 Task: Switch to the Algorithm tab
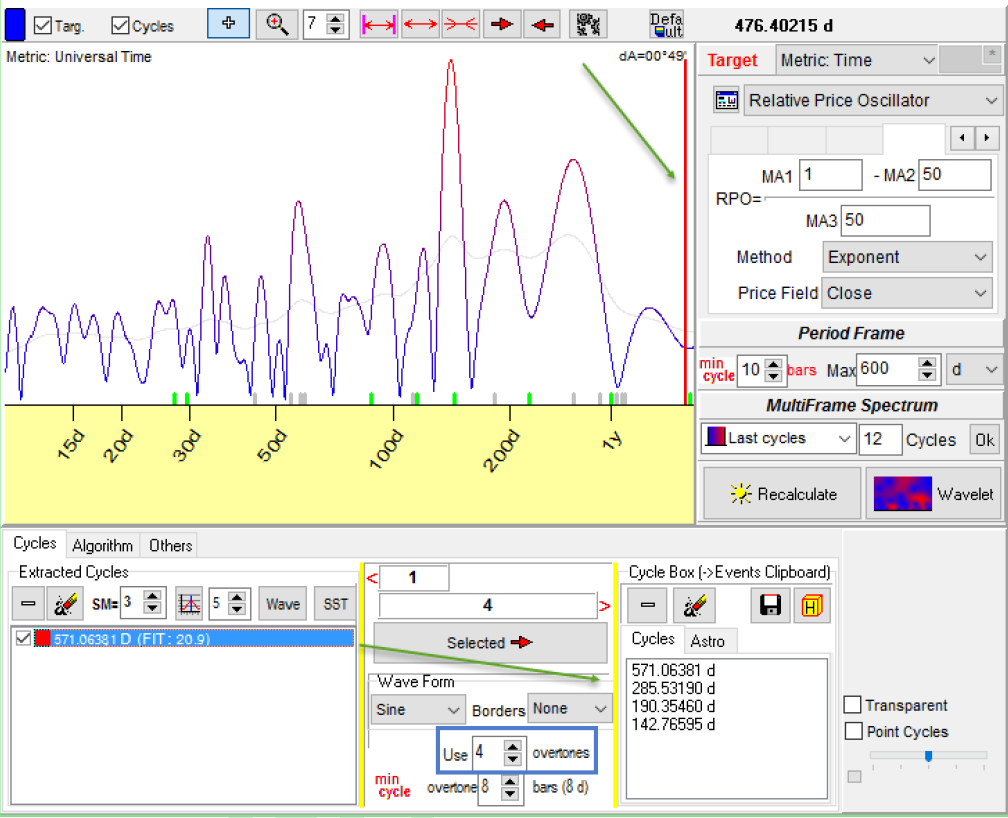click(102, 545)
